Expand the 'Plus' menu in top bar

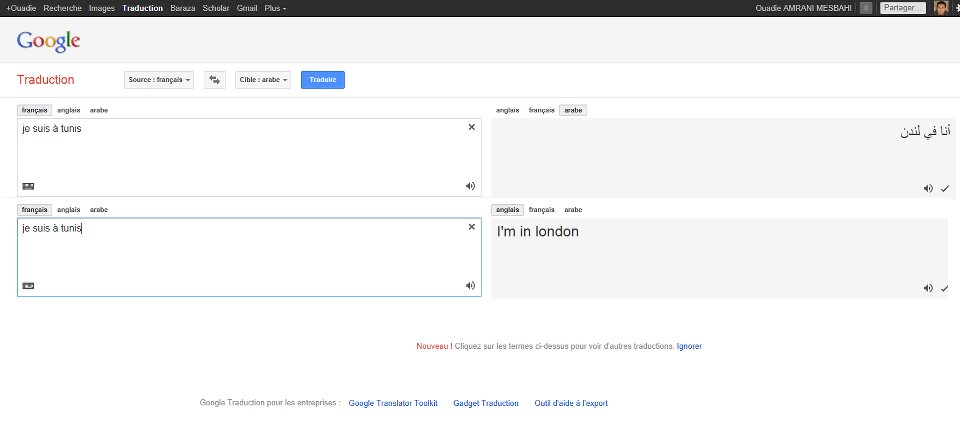(275, 8)
